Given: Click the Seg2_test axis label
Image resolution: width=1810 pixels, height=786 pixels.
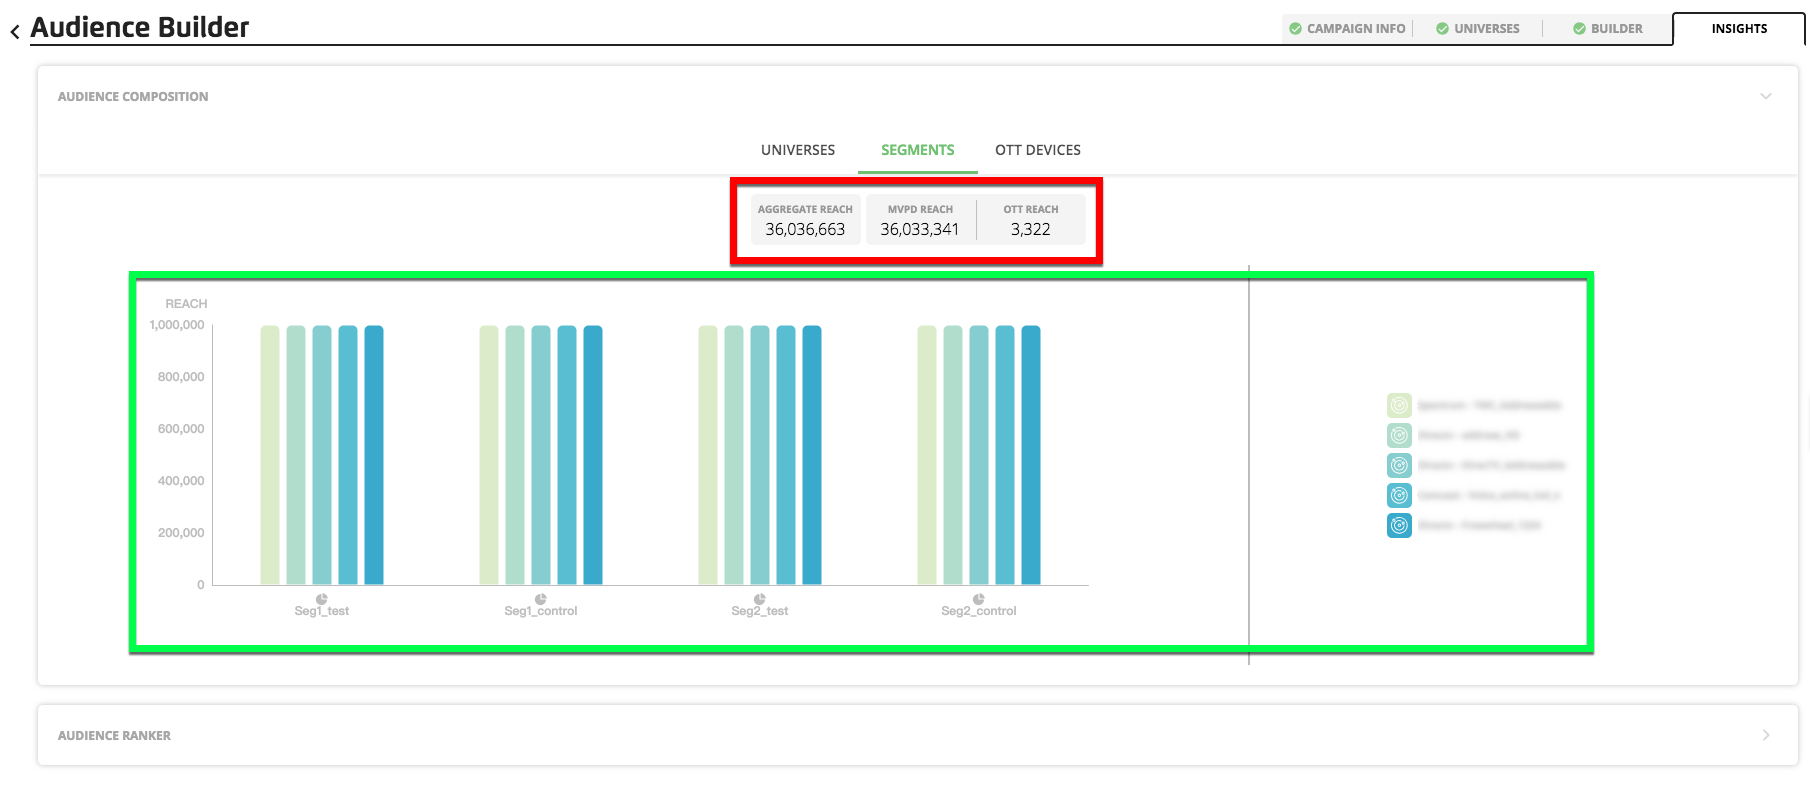Looking at the screenshot, I should coord(760,611).
